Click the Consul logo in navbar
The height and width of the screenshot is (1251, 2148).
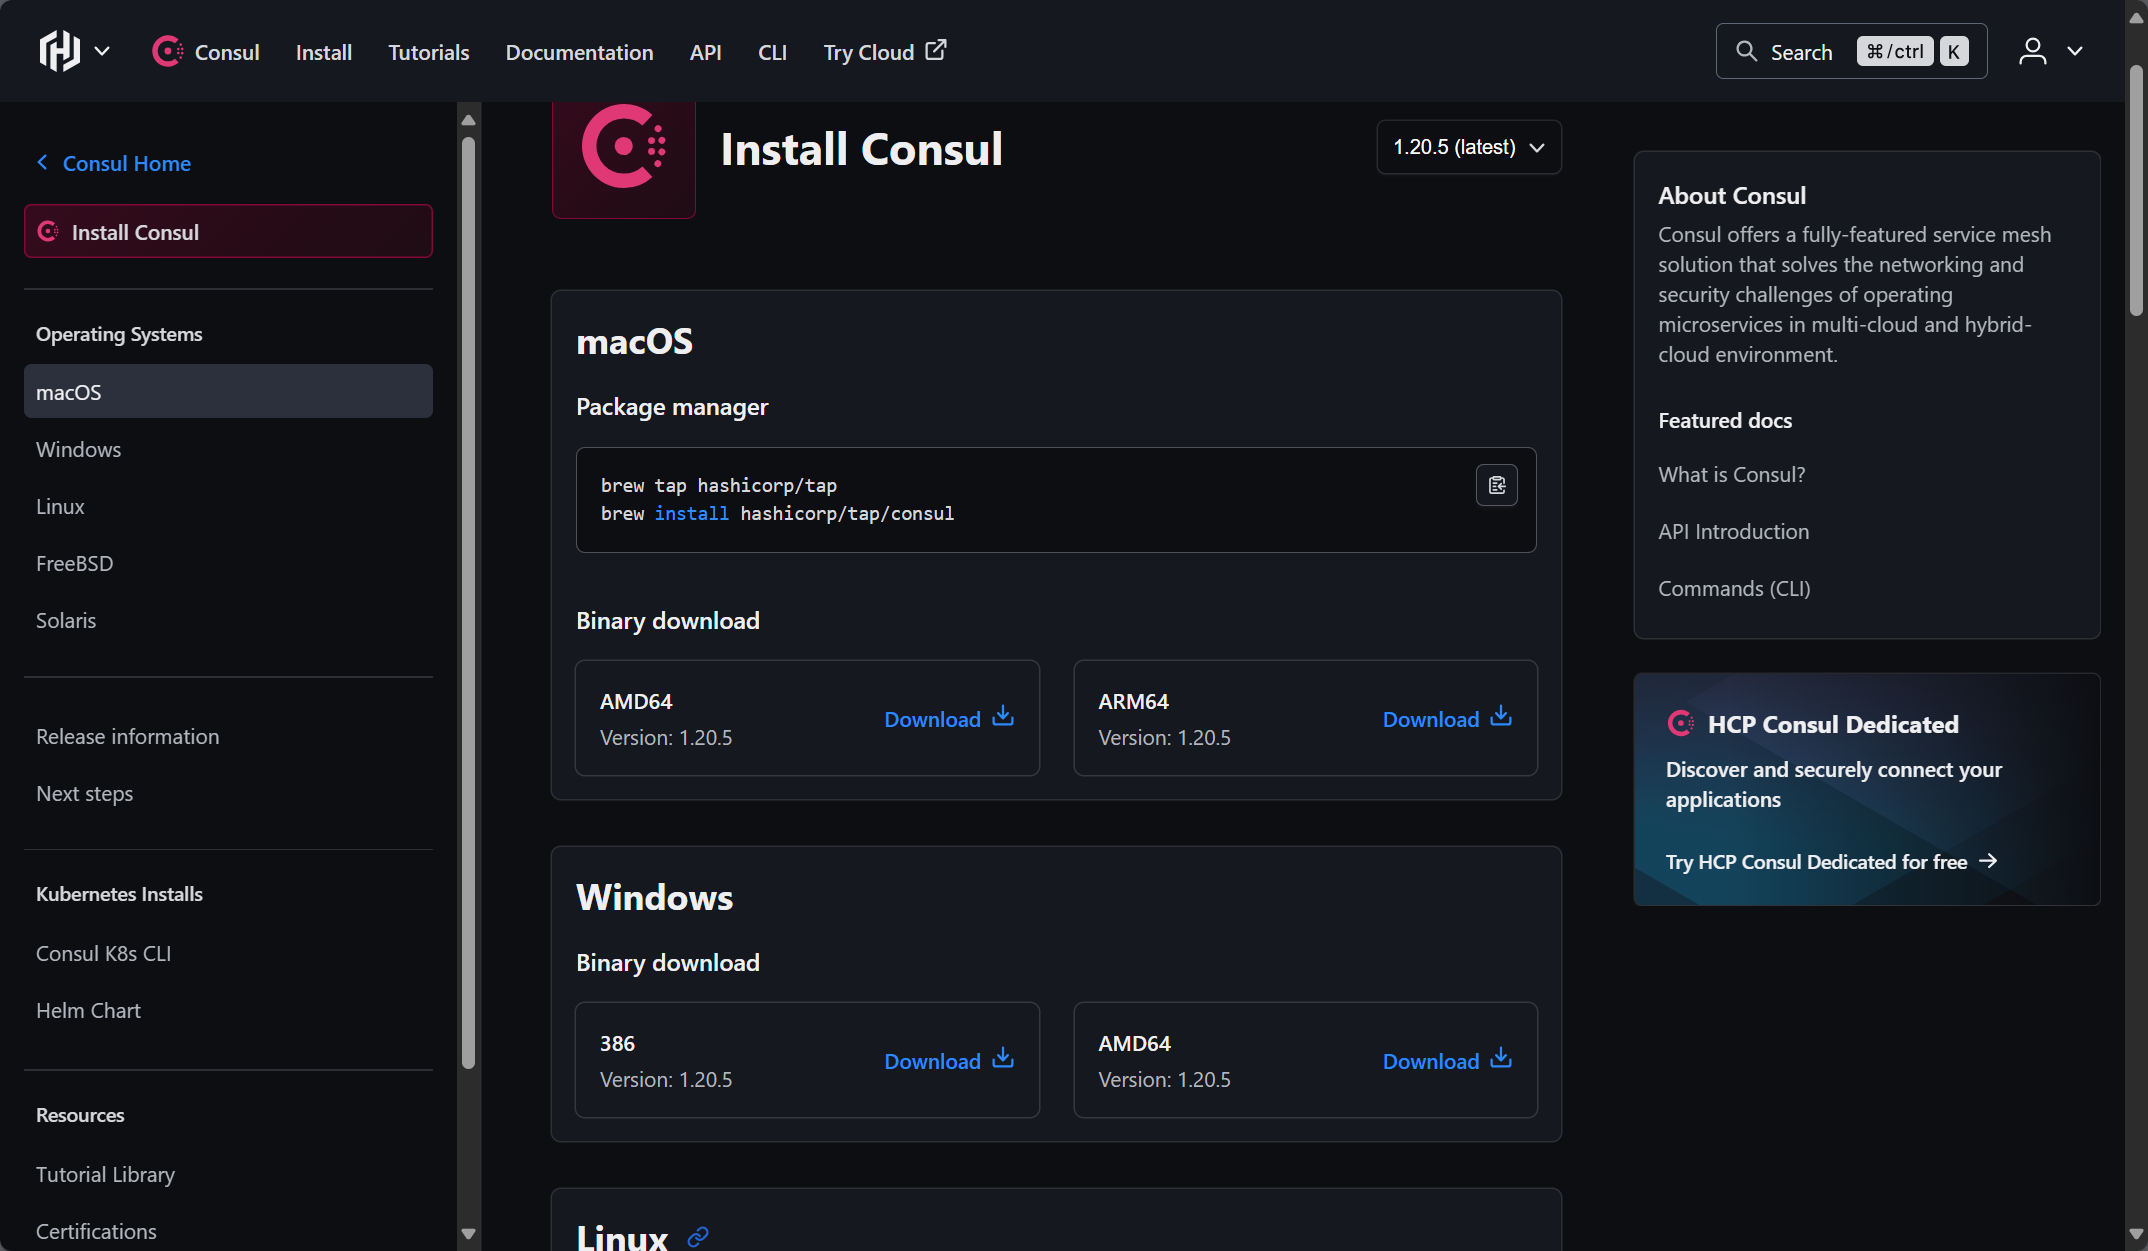tap(168, 51)
